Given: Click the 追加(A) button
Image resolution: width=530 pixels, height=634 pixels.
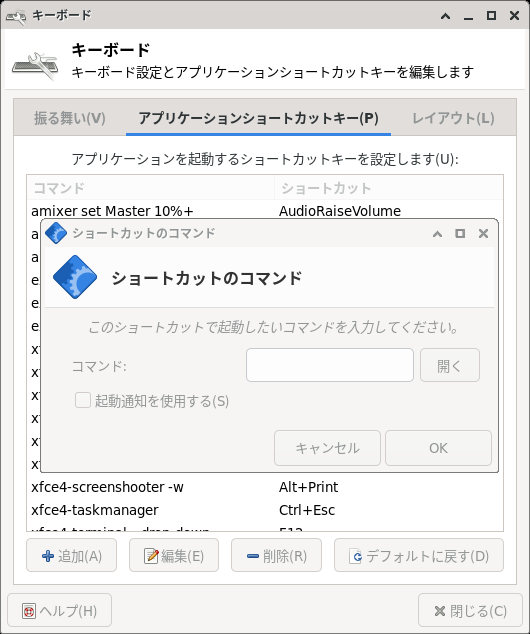Looking at the screenshot, I should click(x=72, y=555).
